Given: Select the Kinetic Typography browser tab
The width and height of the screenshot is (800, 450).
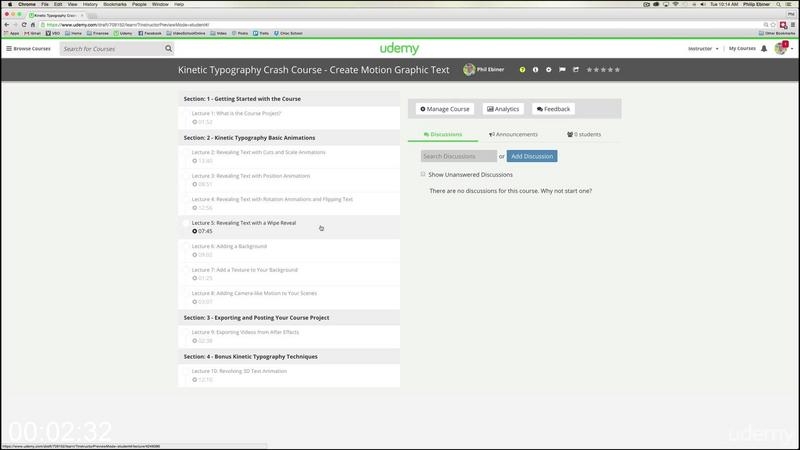Looking at the screenshot, I should (x=57, y=15).
